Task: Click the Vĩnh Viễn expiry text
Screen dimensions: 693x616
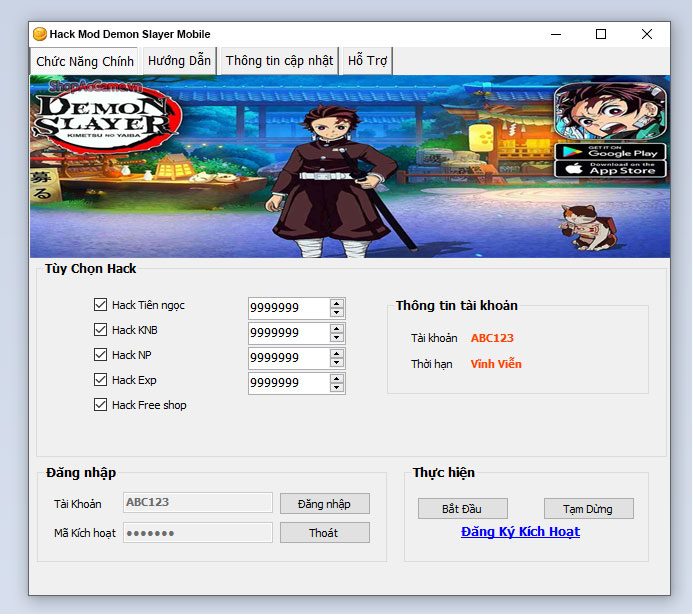Action: (x=496, y=364)
